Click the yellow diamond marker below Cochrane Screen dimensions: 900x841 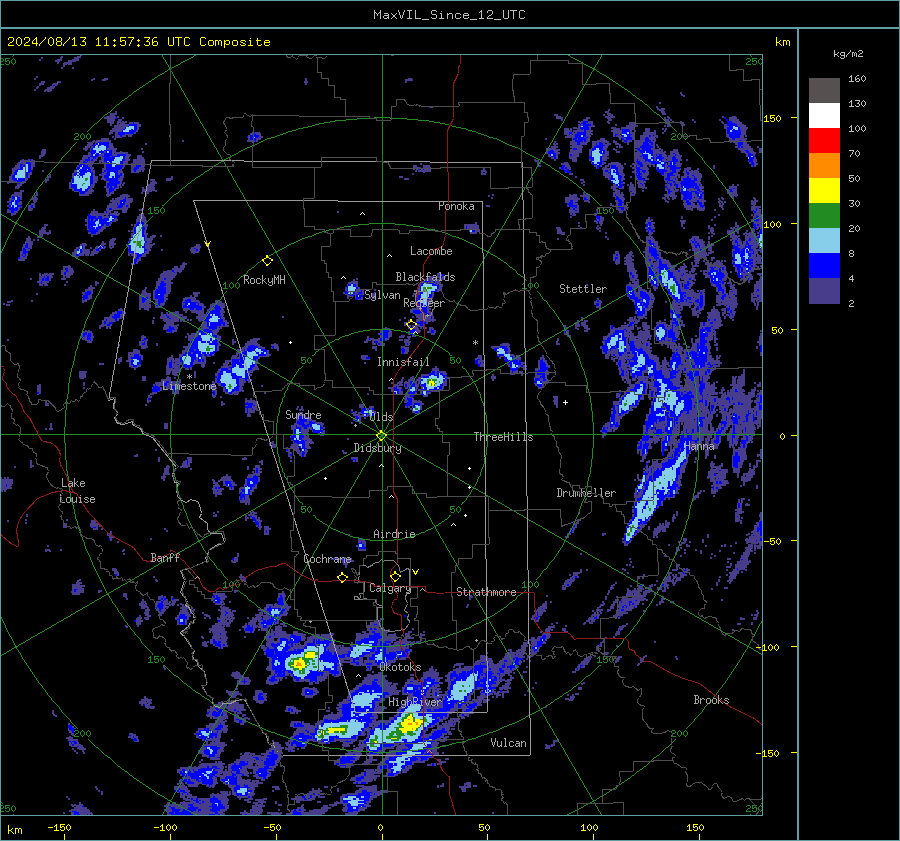pyautogui.click(x=342, y=577)
